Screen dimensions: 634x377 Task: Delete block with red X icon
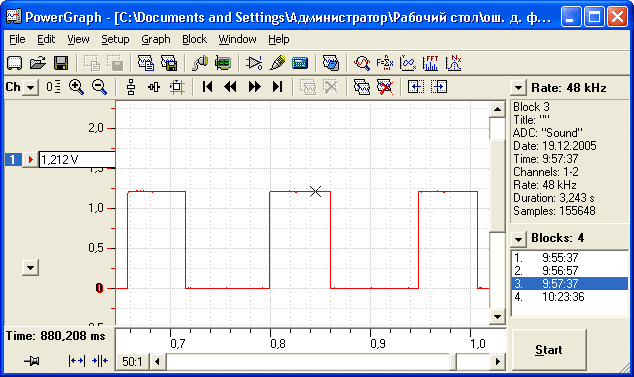coord(385,87)
